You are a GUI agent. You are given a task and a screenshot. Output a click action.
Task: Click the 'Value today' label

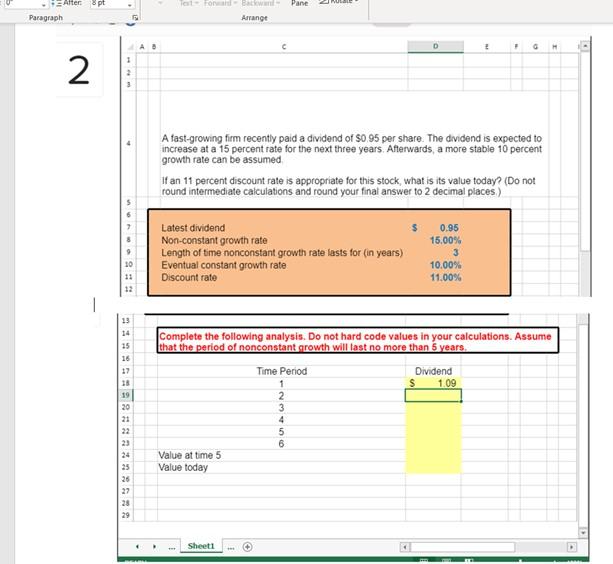183,467
